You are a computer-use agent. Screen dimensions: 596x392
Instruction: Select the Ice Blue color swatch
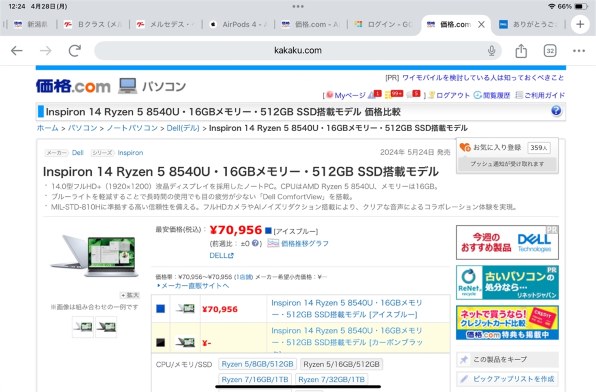(x=160, y=309)
